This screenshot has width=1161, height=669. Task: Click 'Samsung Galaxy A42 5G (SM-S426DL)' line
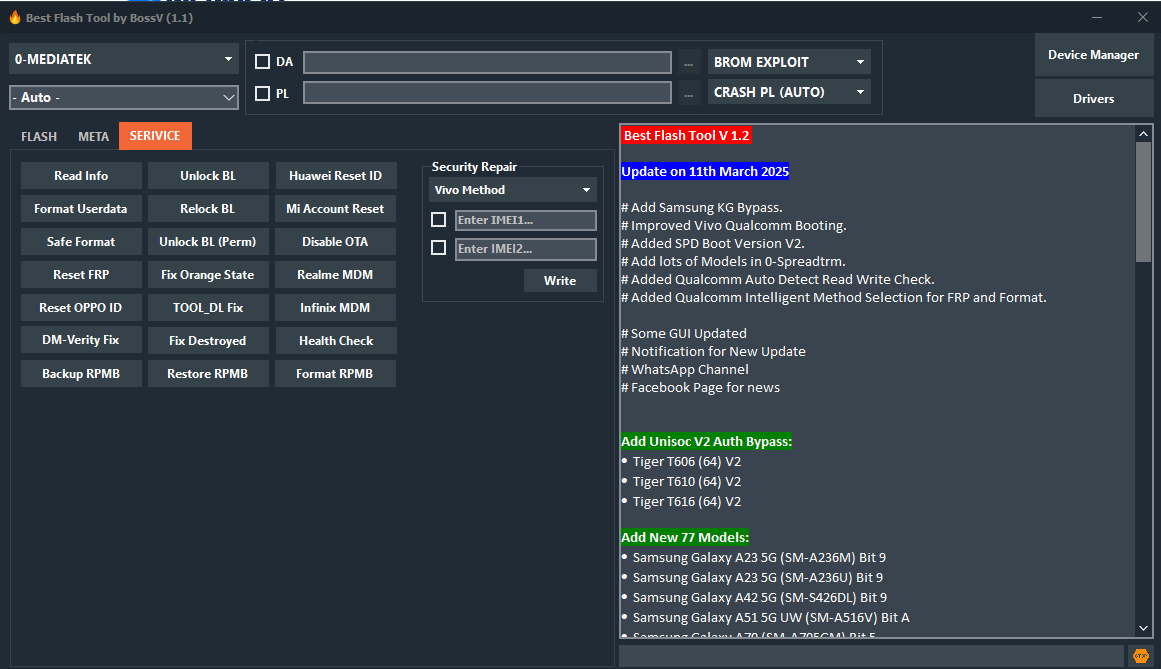point(760,597)
